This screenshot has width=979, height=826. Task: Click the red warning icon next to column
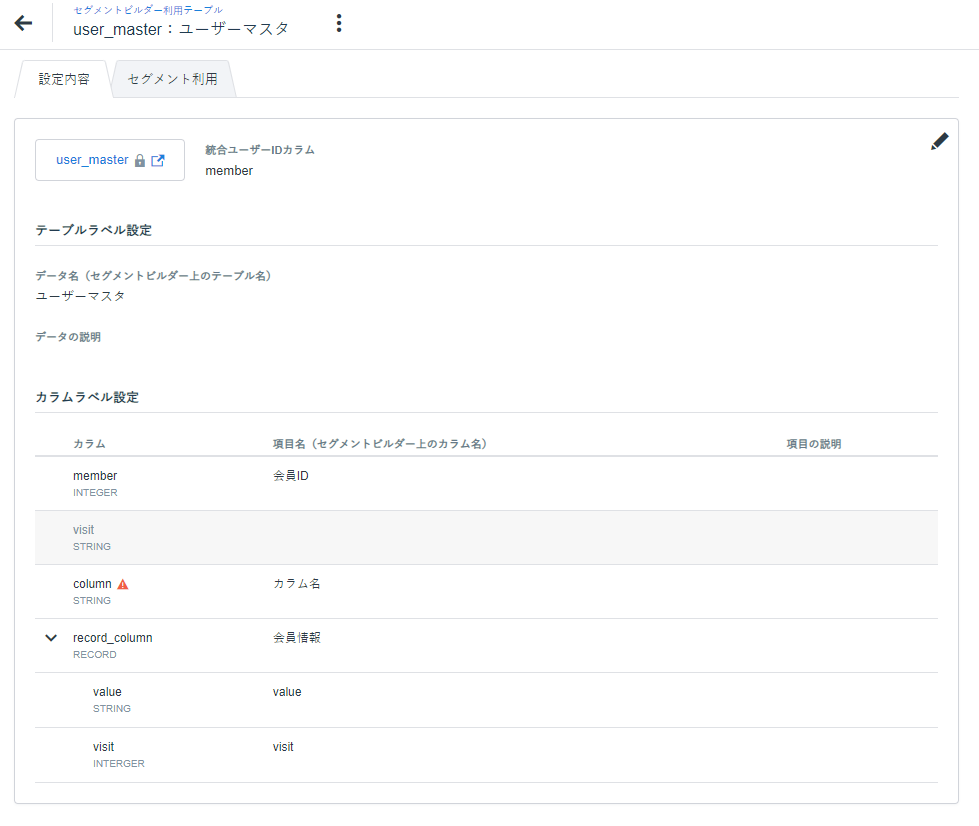pos(123,584)
